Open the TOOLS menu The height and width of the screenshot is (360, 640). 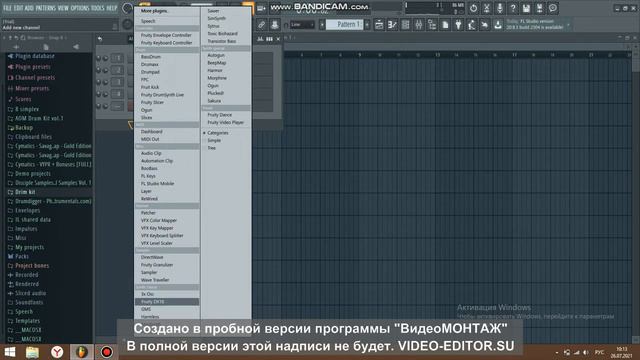[x=98, y=8]
